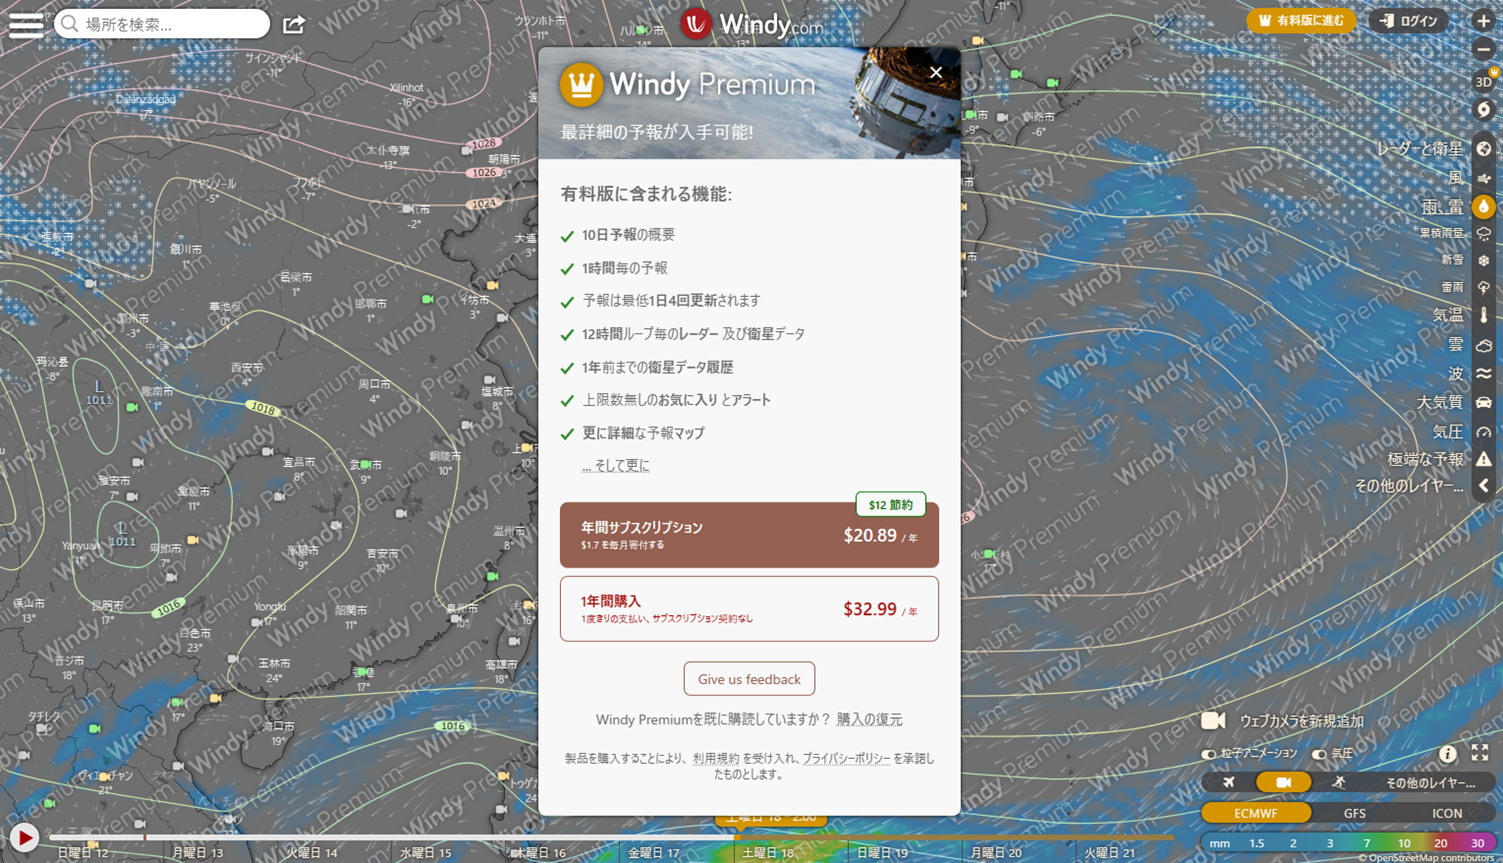Enable the webcams mode toggle

point(1284,782)
